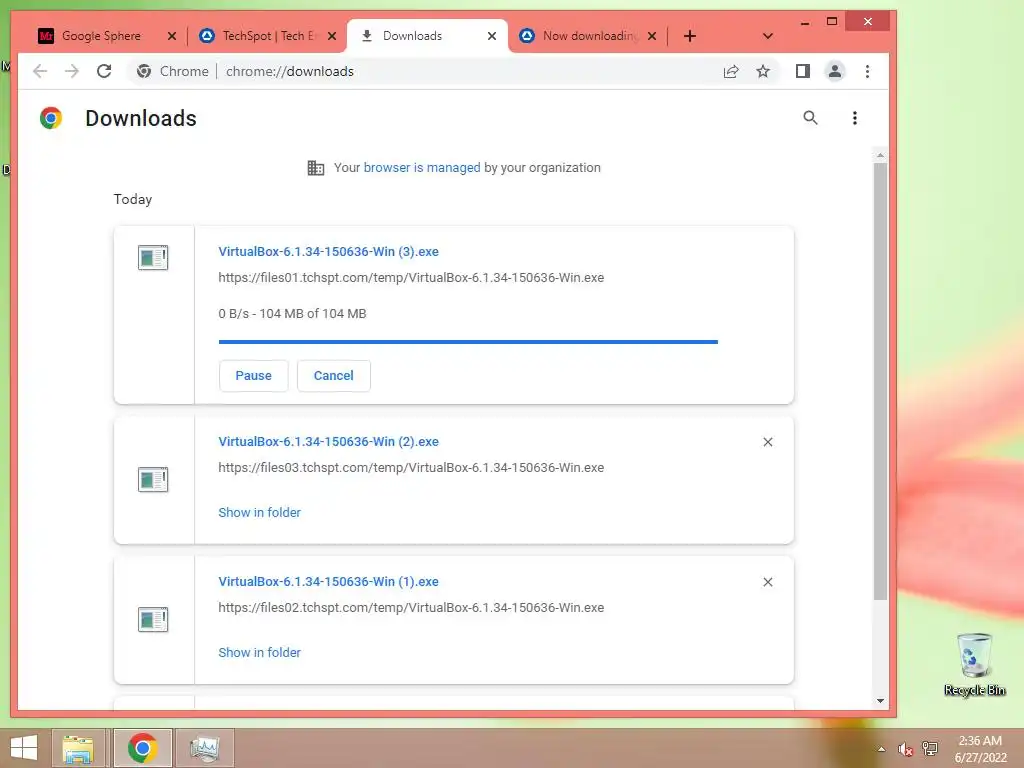Click the files03.tchspt.com source URL
This screenshot has height=768, width=1024.
[411, 468]
